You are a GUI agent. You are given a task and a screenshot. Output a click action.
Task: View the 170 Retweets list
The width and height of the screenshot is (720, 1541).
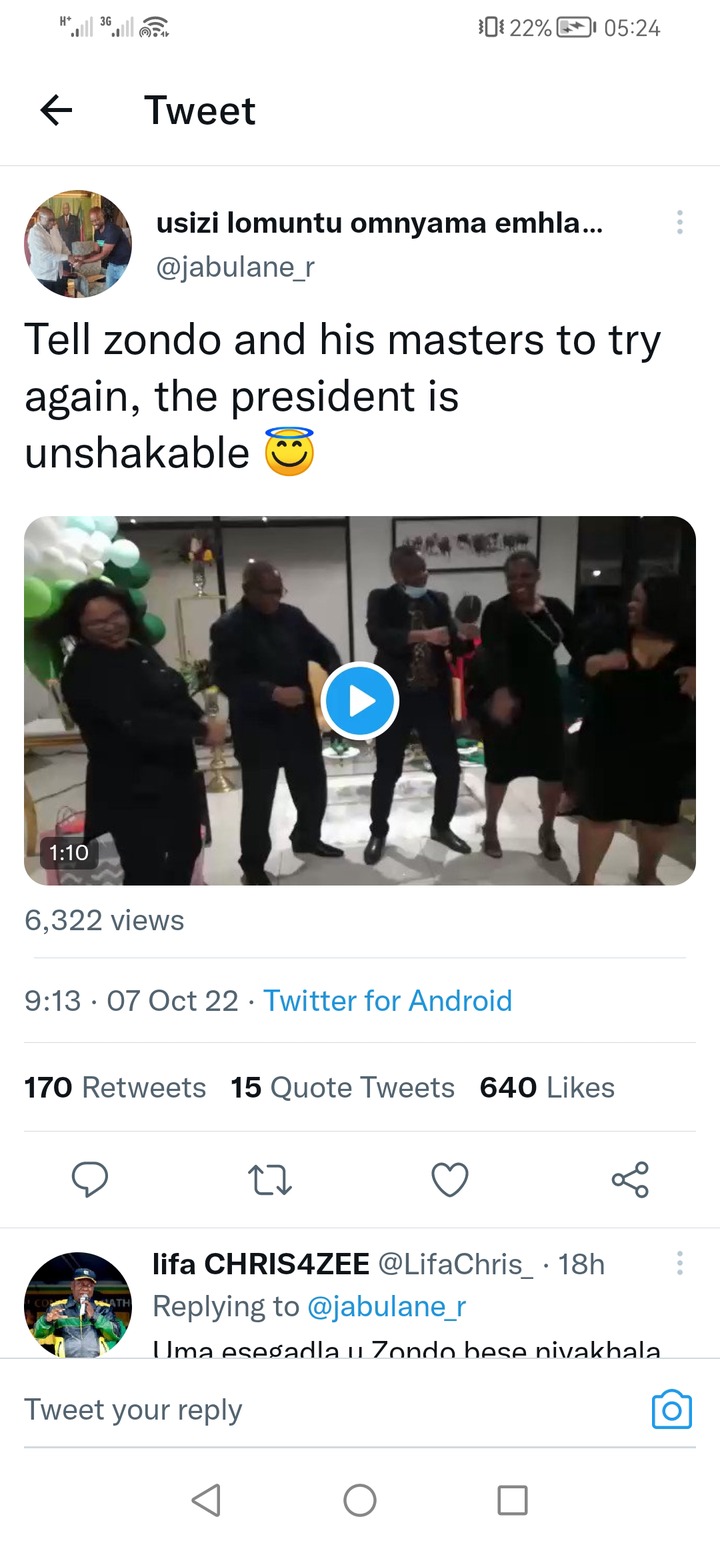[115, 1087]
